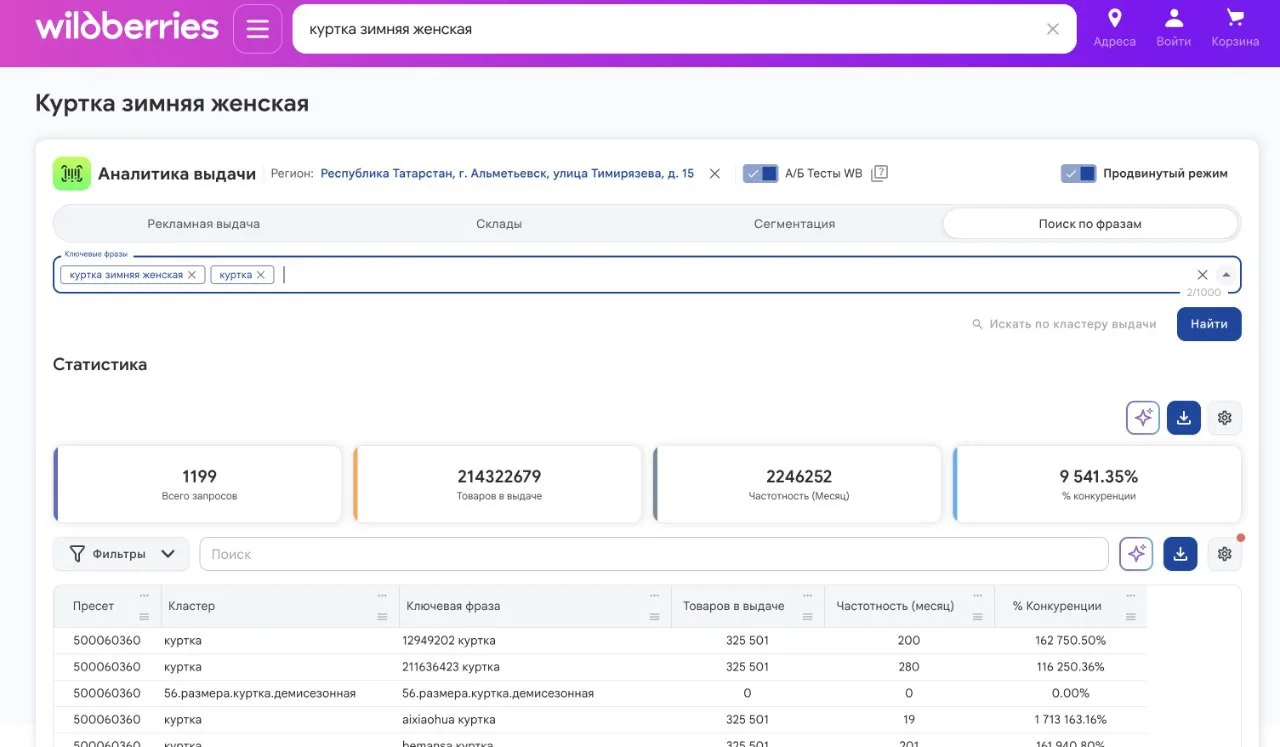Remove the 'куртка зимняя женская' phrase chip

coord(192,275)
